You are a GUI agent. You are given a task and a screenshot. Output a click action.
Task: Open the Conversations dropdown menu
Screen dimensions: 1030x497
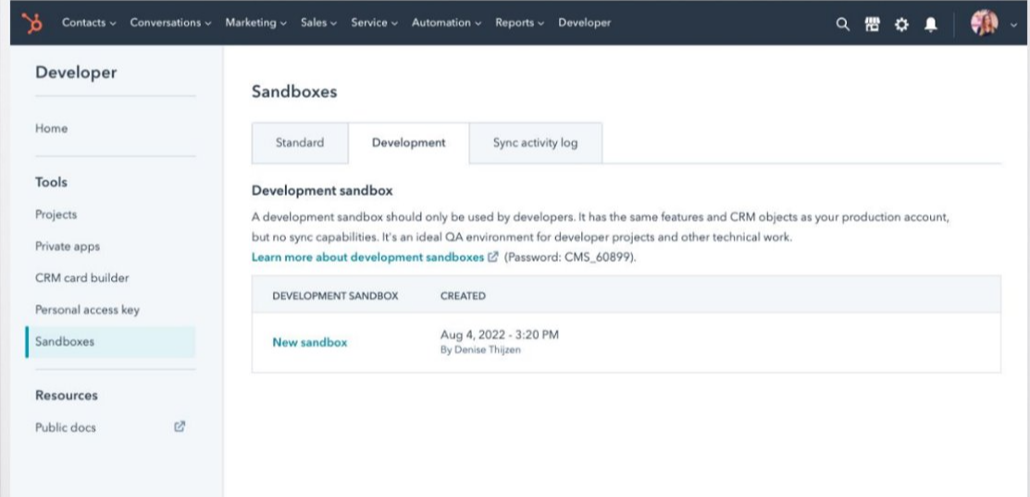(x=170, y=22)
